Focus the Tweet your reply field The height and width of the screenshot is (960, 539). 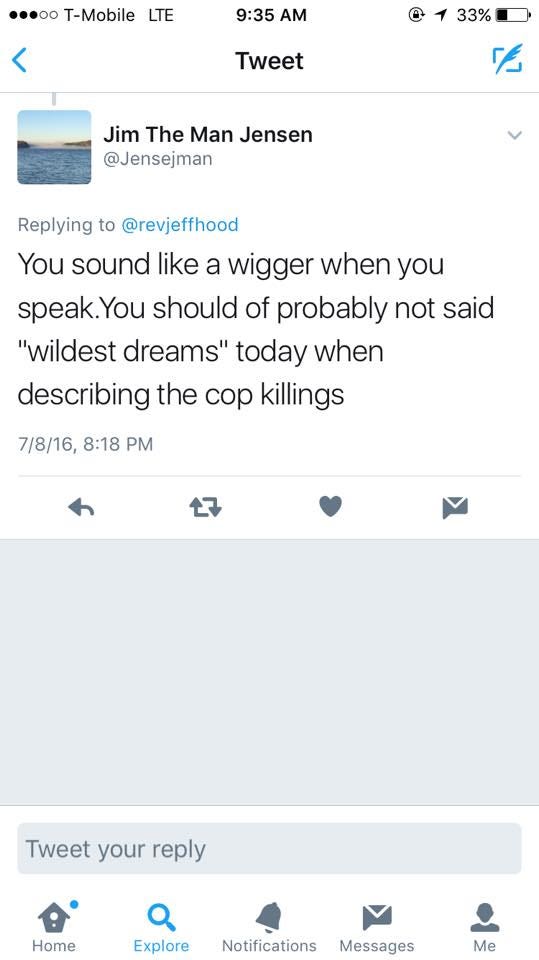click(x=269, y=849)
